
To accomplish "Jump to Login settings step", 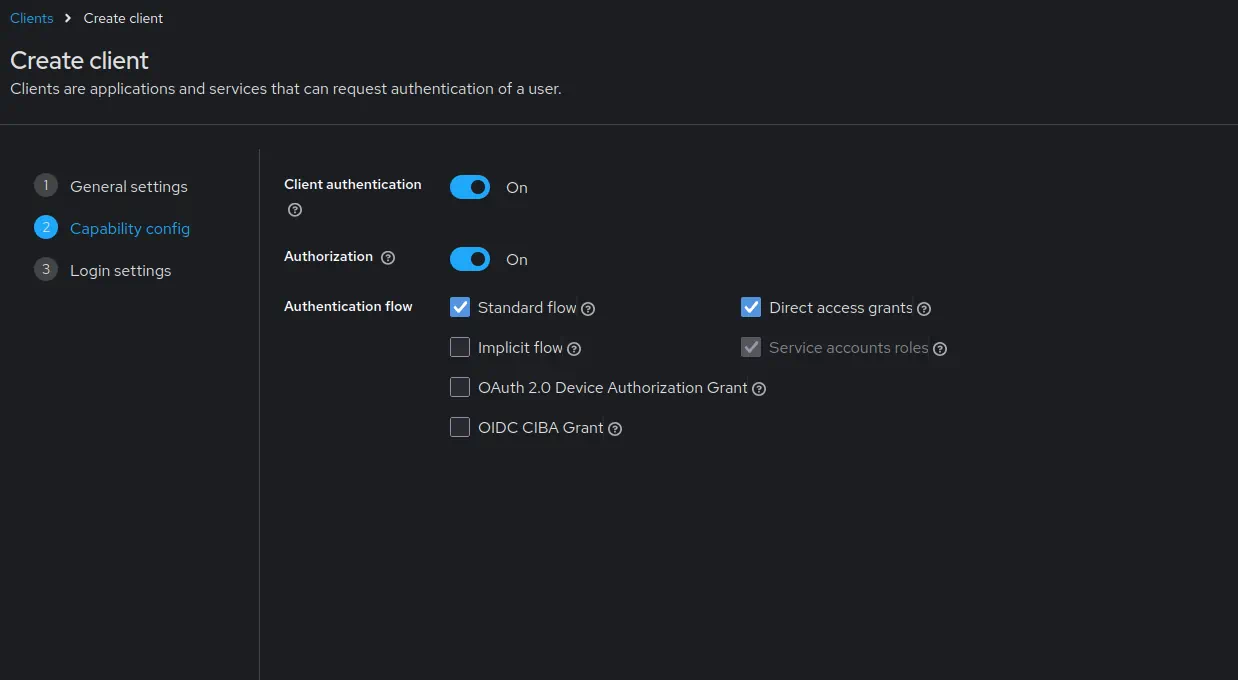I will [x=120, y=271].
